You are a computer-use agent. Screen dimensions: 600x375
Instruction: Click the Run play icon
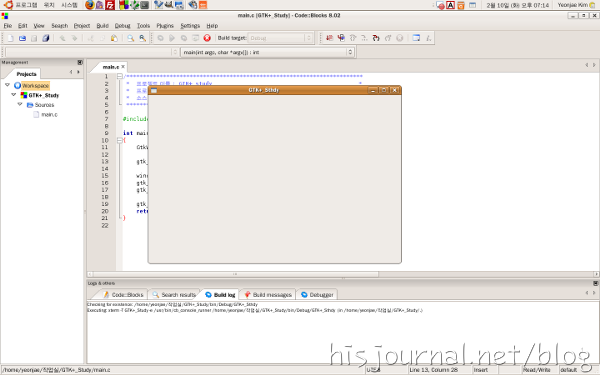pos(172,38)
